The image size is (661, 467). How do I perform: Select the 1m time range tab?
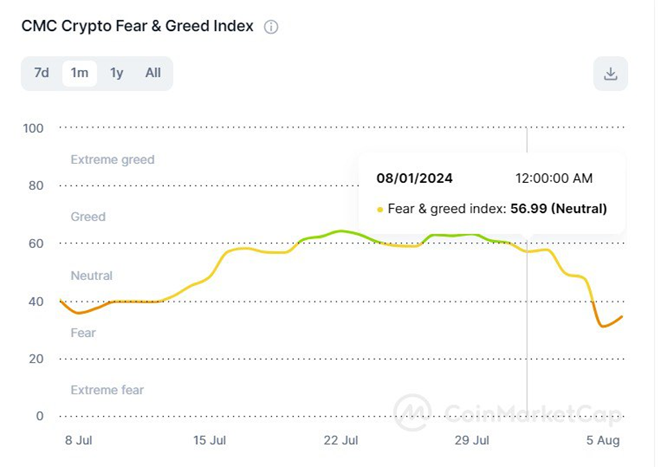pyautogui.click(x=79, y=73)
